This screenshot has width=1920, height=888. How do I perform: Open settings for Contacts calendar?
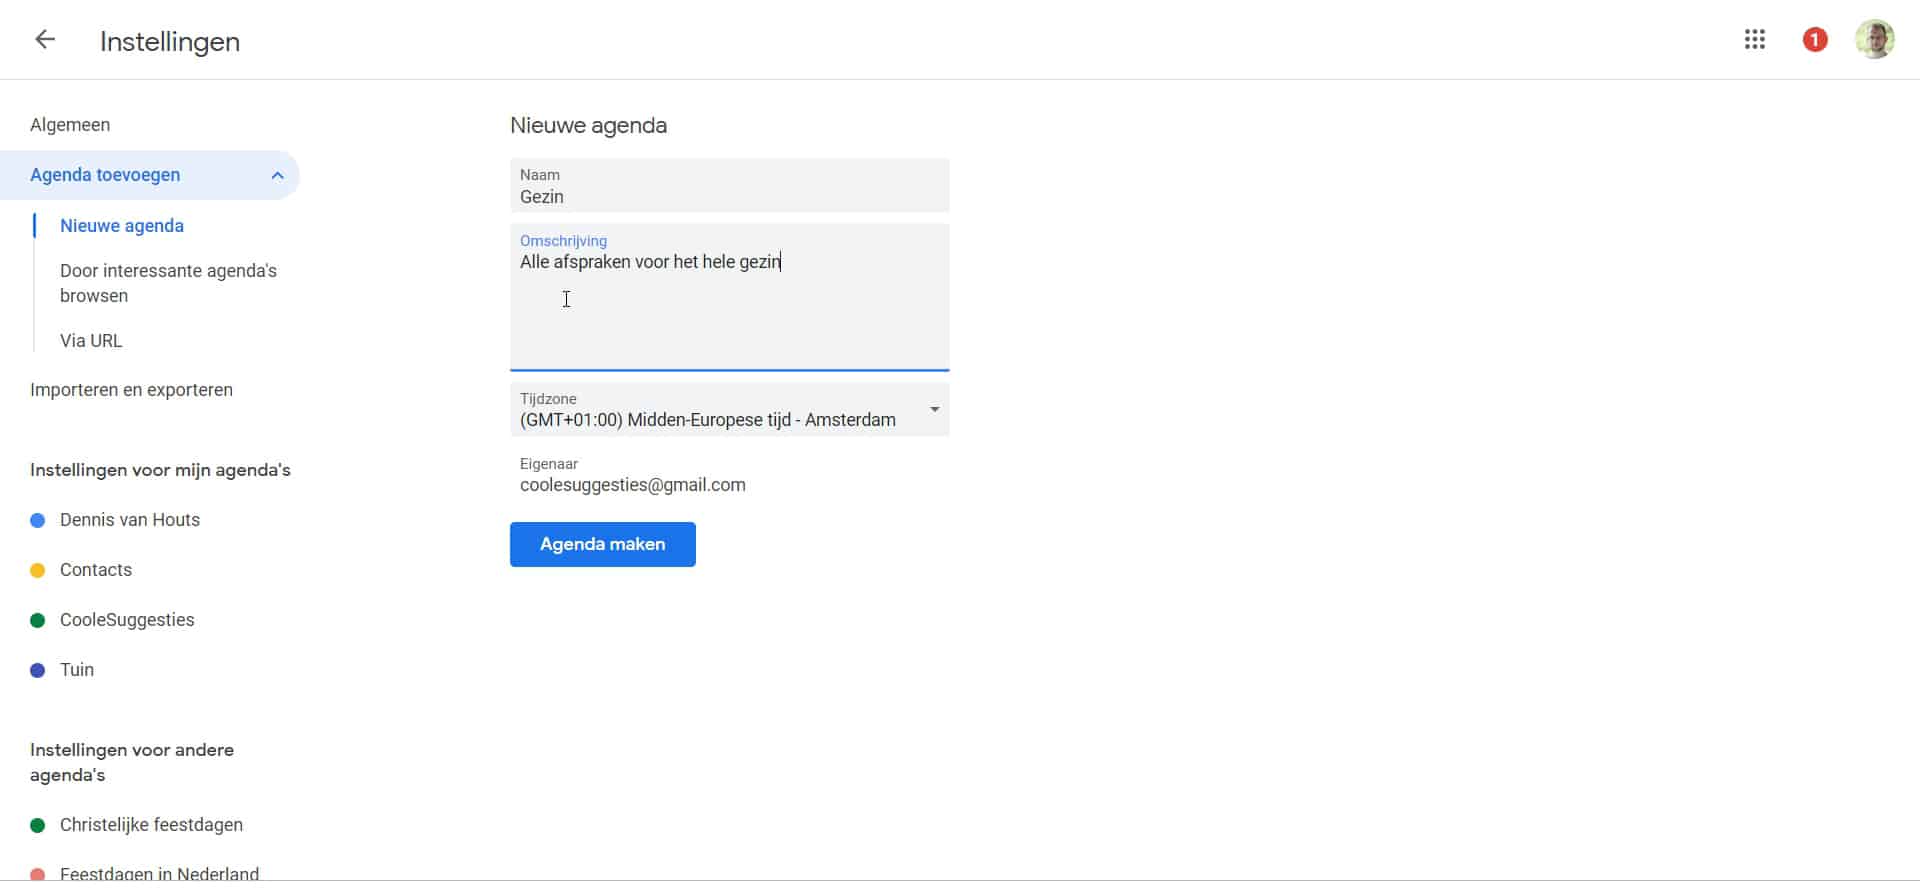(96, 570)
